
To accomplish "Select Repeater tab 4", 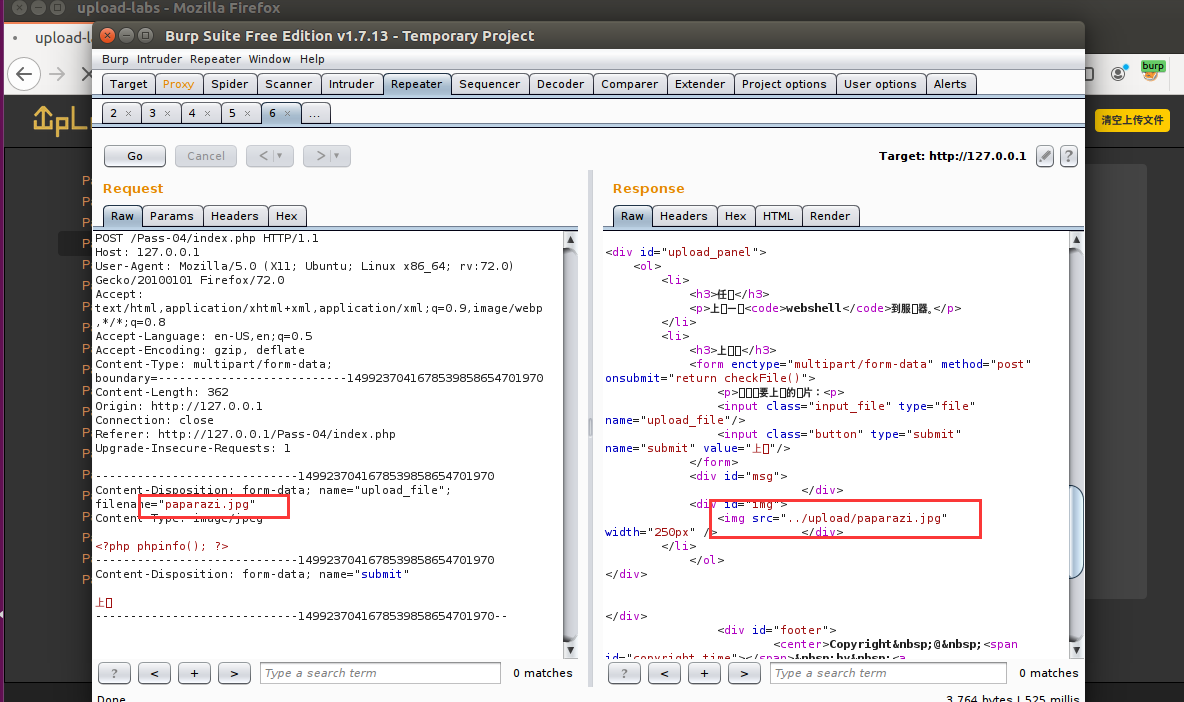I will [x=192, y=114].
